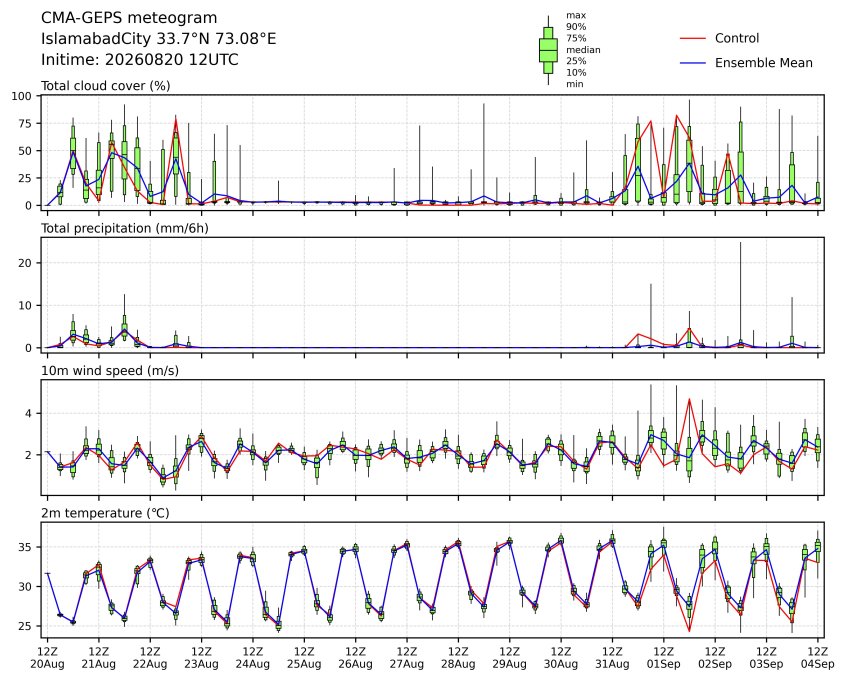Screen dimensions: 846x681
Task: Click the Total cloud cover (%) panel title
Action: (x=106, y=86)
